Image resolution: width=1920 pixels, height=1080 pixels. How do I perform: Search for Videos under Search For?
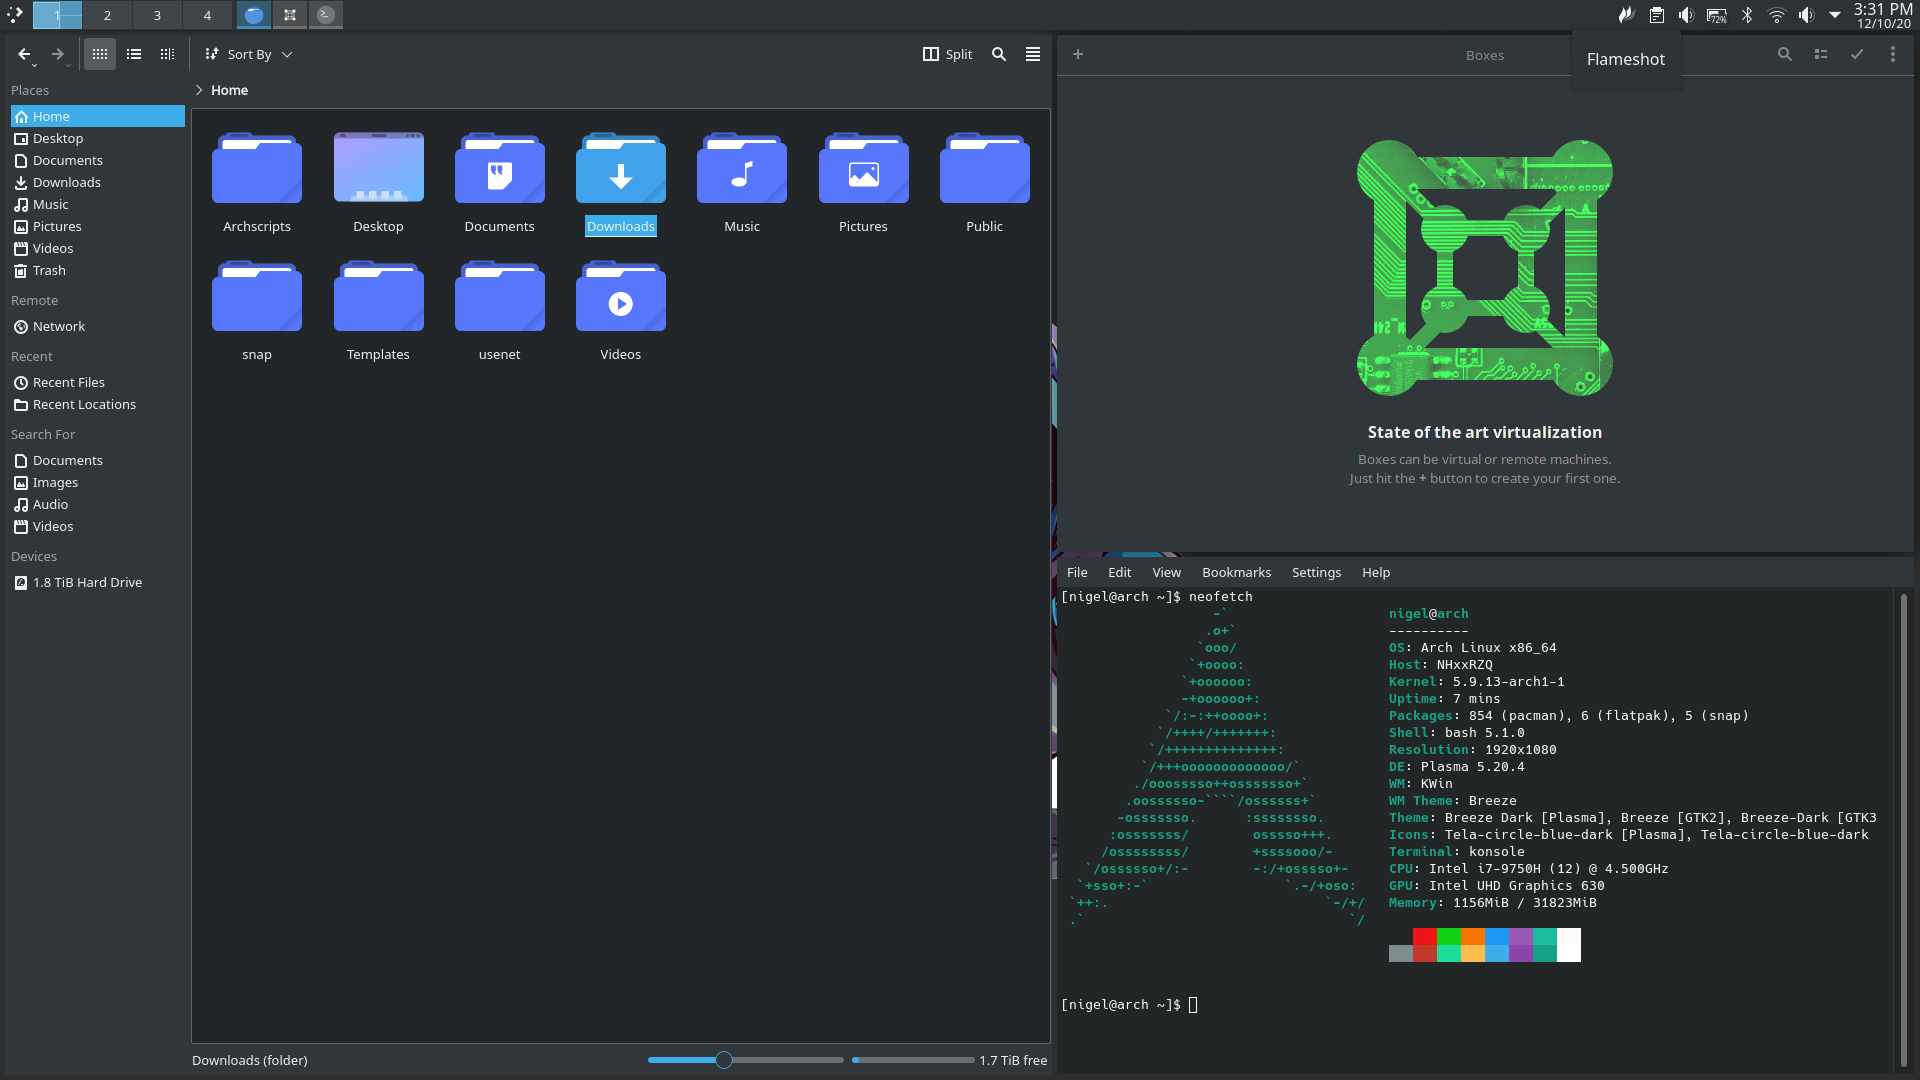(x=98, y=526)
